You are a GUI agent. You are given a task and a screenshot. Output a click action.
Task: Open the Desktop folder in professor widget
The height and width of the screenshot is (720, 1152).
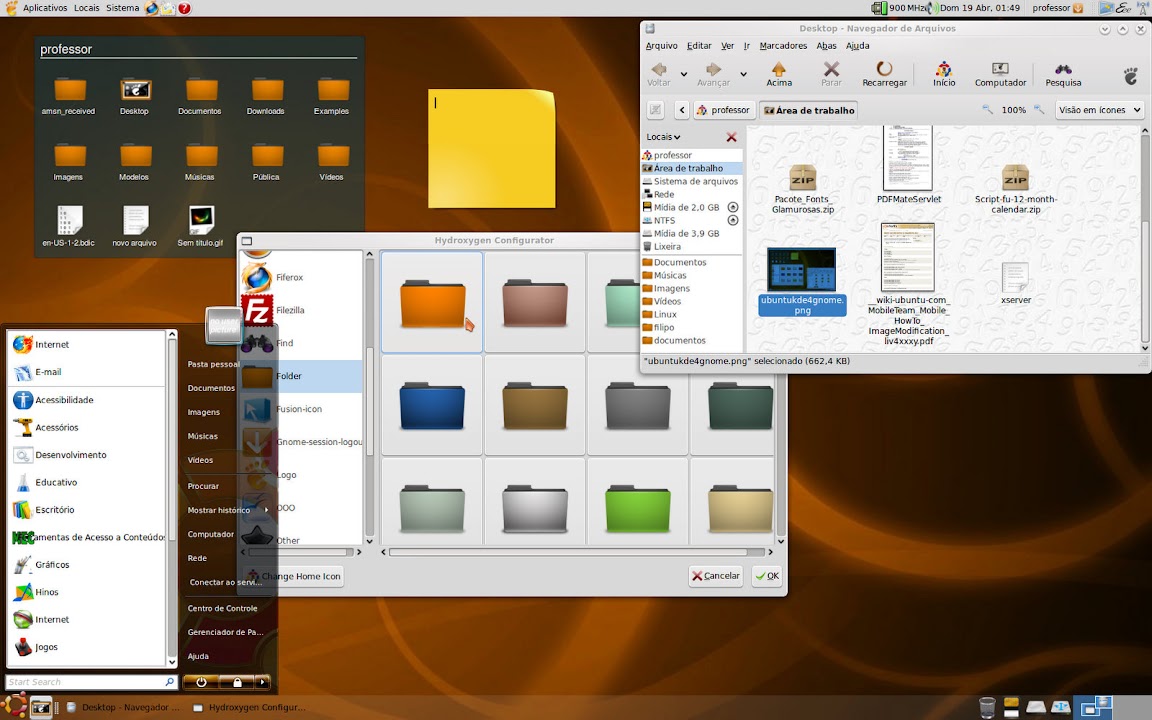click(x=135, y=96)
